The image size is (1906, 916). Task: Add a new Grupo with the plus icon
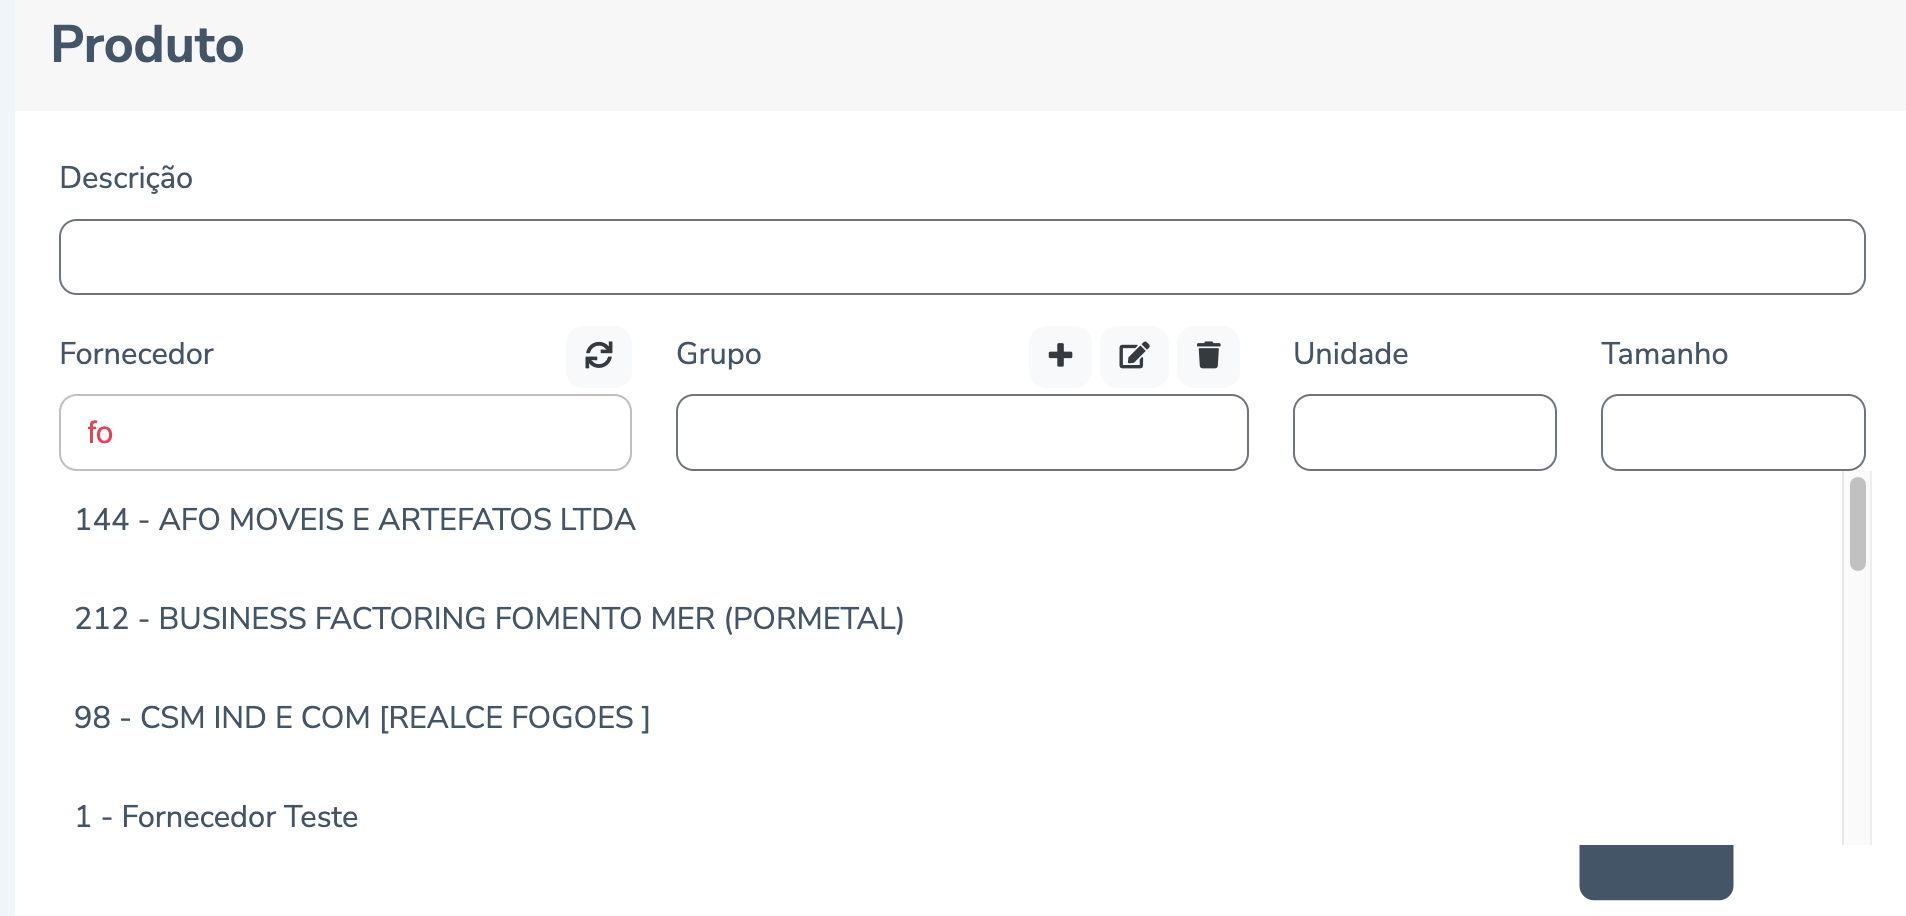click(x=1060, y=356)
